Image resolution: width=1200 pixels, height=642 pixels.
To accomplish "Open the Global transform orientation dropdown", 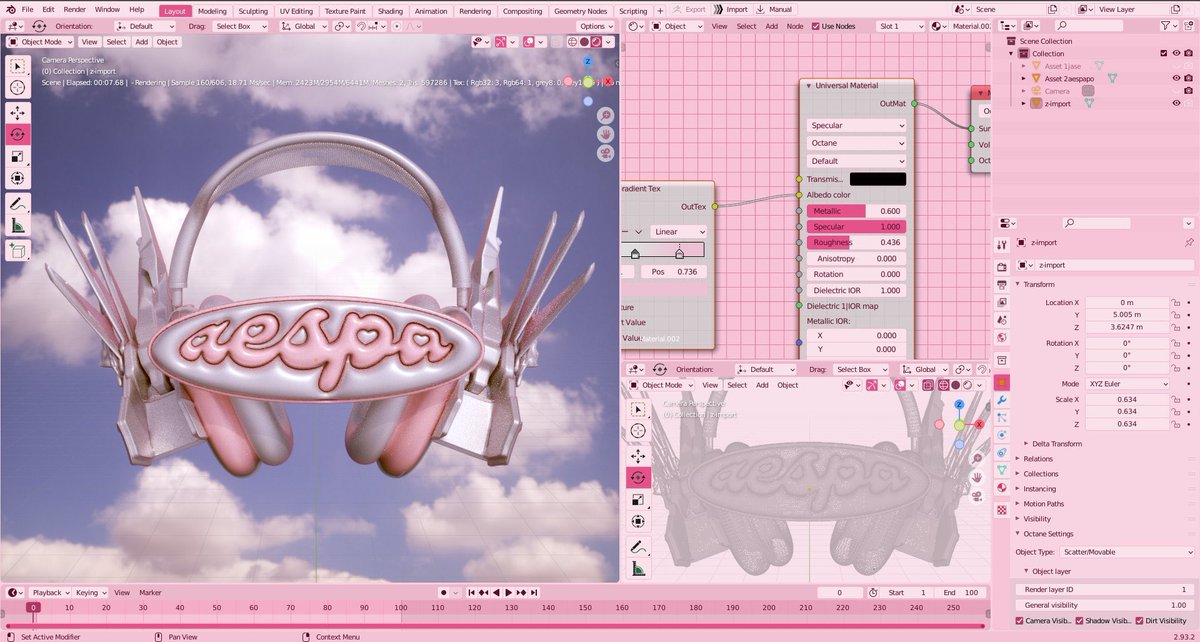I will pyautogui.click(x=304, y=26).
